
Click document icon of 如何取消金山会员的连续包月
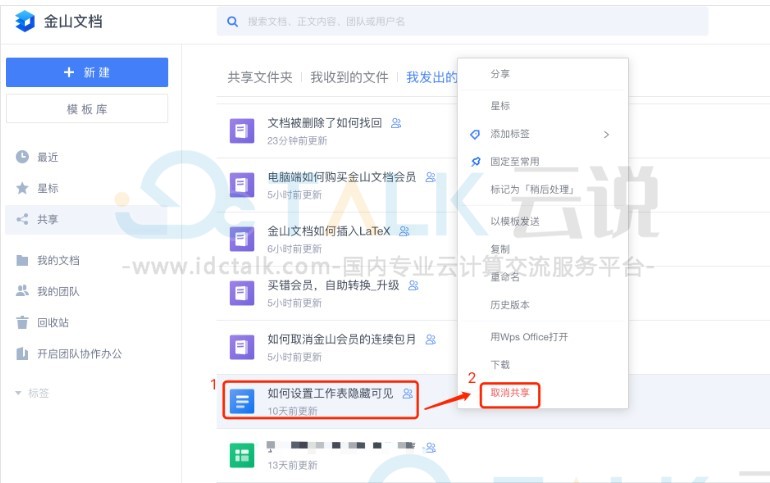click(x=242, y=347)
